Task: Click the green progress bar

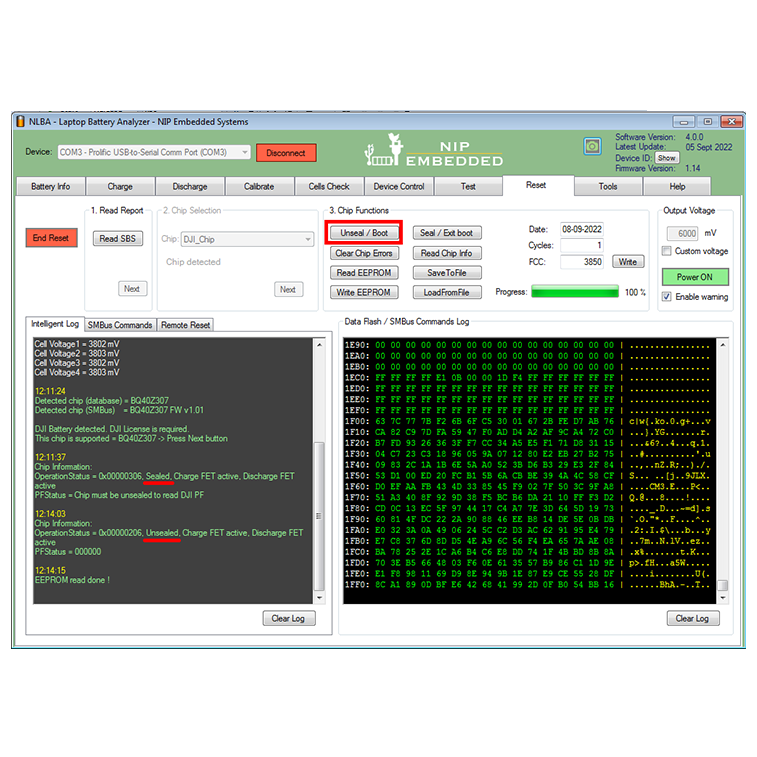Action: coord(575,292)
